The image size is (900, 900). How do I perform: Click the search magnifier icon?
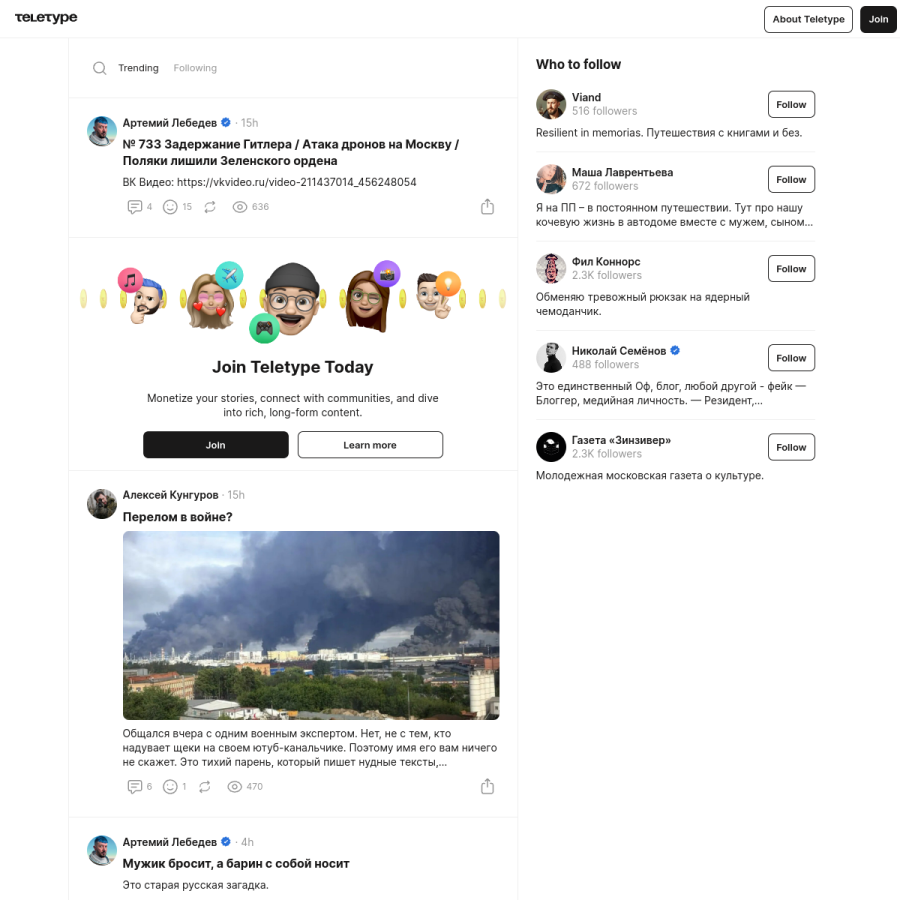tap(99, 68)
